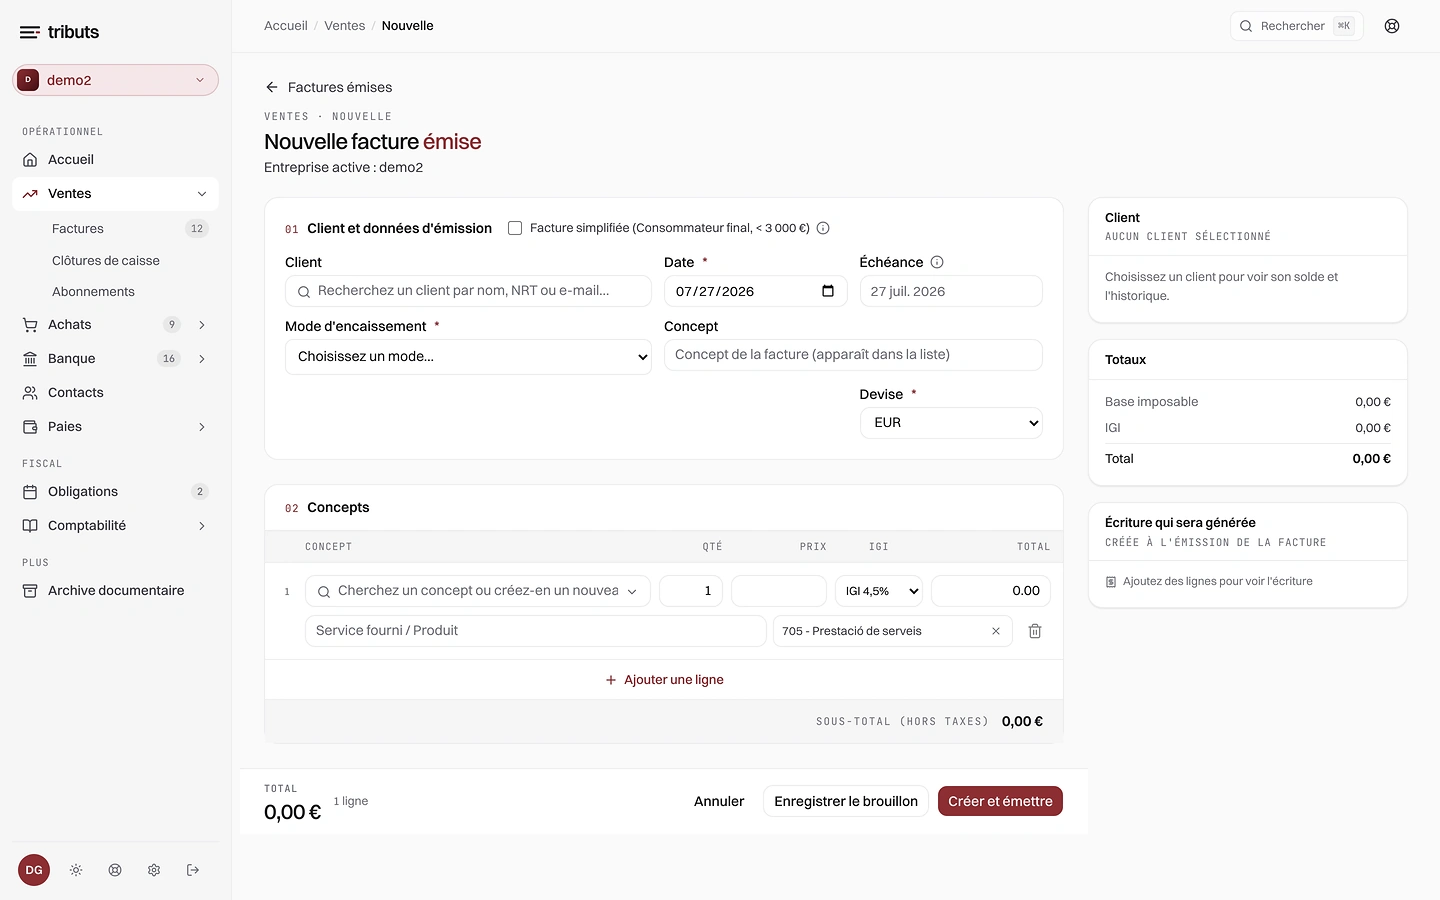1440x900 pixels.
Task: Click the client search input field
Action: 468,291
